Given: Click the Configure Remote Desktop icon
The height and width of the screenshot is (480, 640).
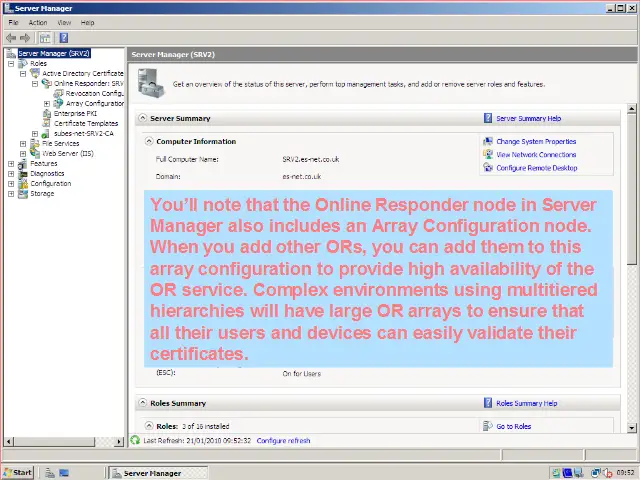Looking at the screenshot, I should tap(488, 168).
